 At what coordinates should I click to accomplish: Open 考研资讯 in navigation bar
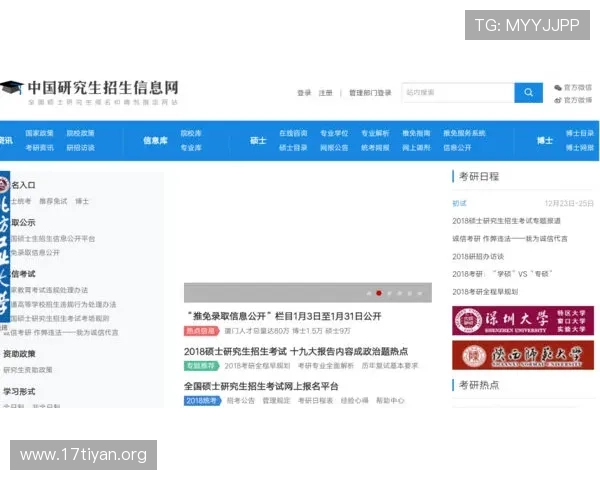(x=39, y=148)
